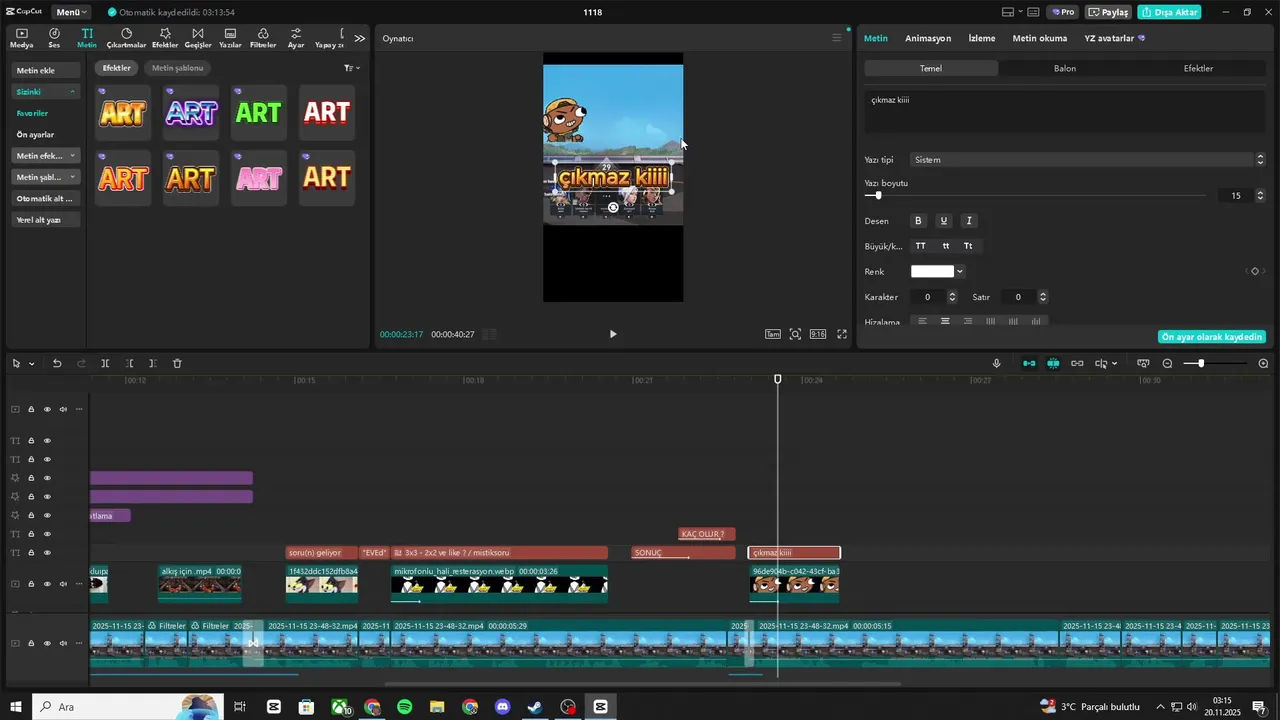Click the white Renk color swatch

click(932, 271)
